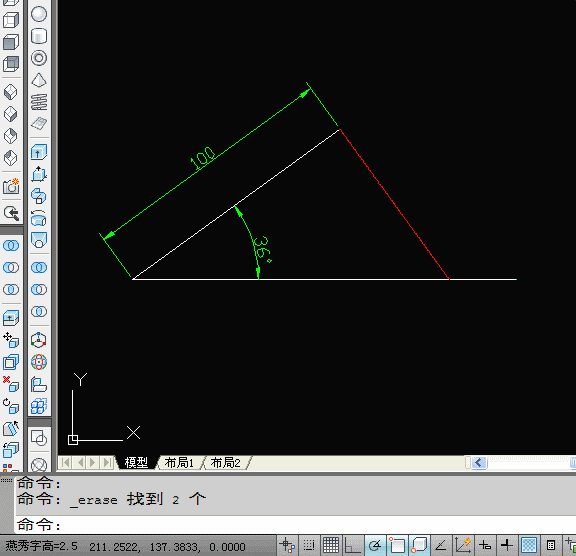Viewport: 576px width, 556px height.
Task: Select the Planar Surface tool
Action: click(x=39, y=124)
